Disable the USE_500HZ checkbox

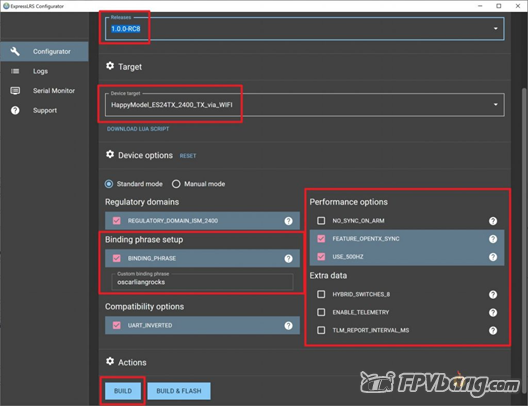[x=321, y=257]
